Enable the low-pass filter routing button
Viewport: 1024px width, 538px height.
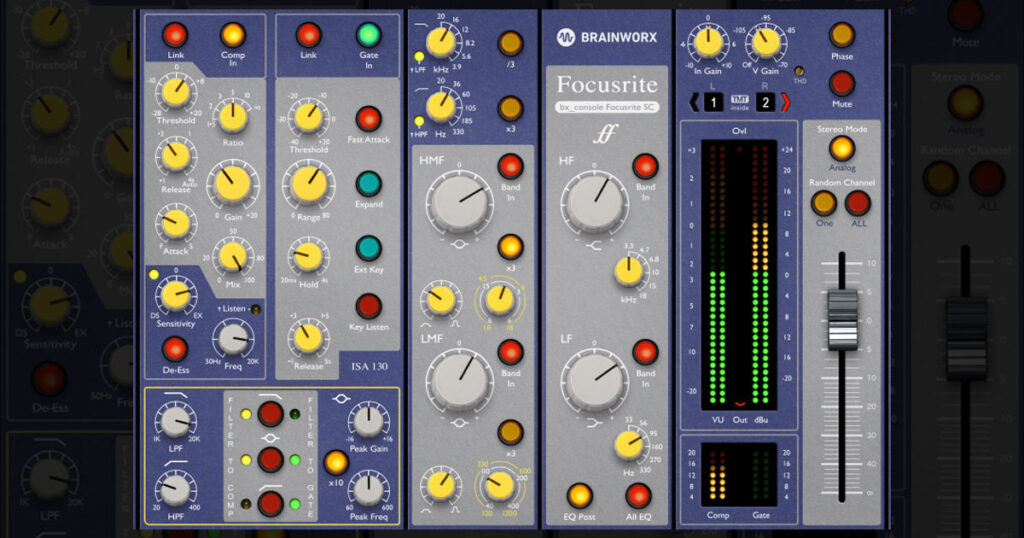click(270, 414)
